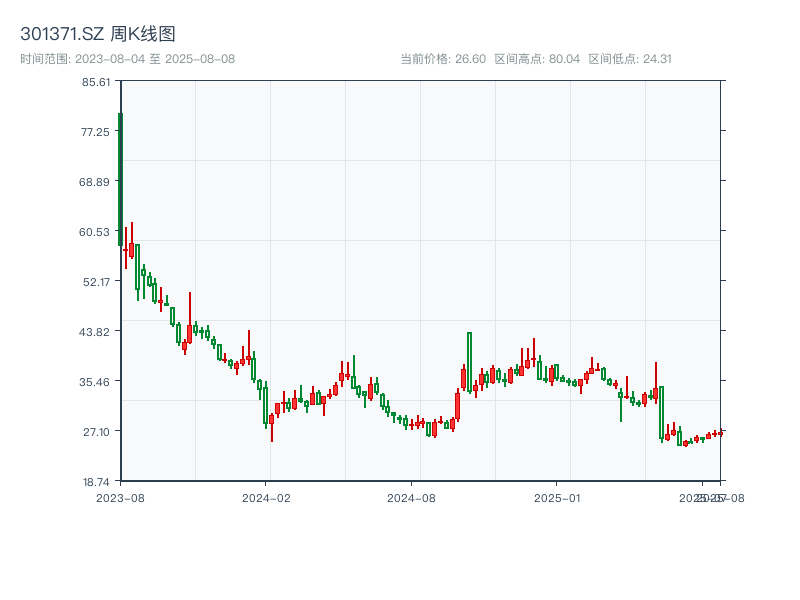Click the tall green candlestick after 2024-08

(x=469, y=360)
